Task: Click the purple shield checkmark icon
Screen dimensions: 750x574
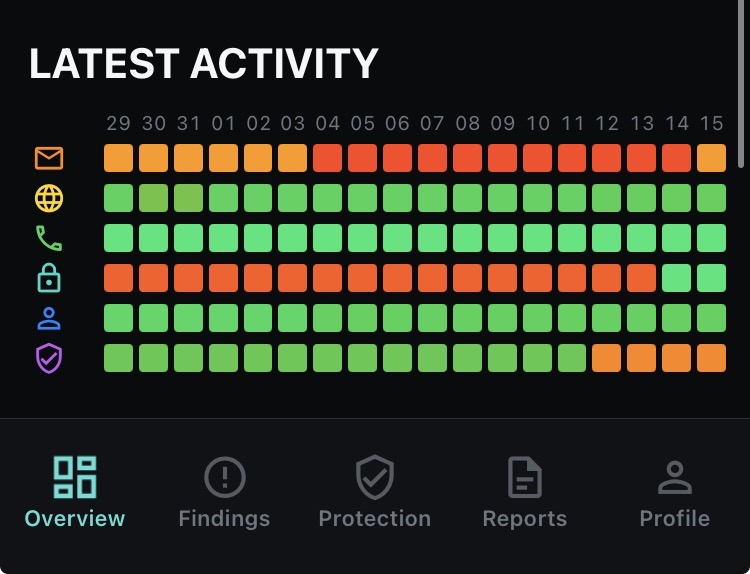Action: tap(49, 358)
